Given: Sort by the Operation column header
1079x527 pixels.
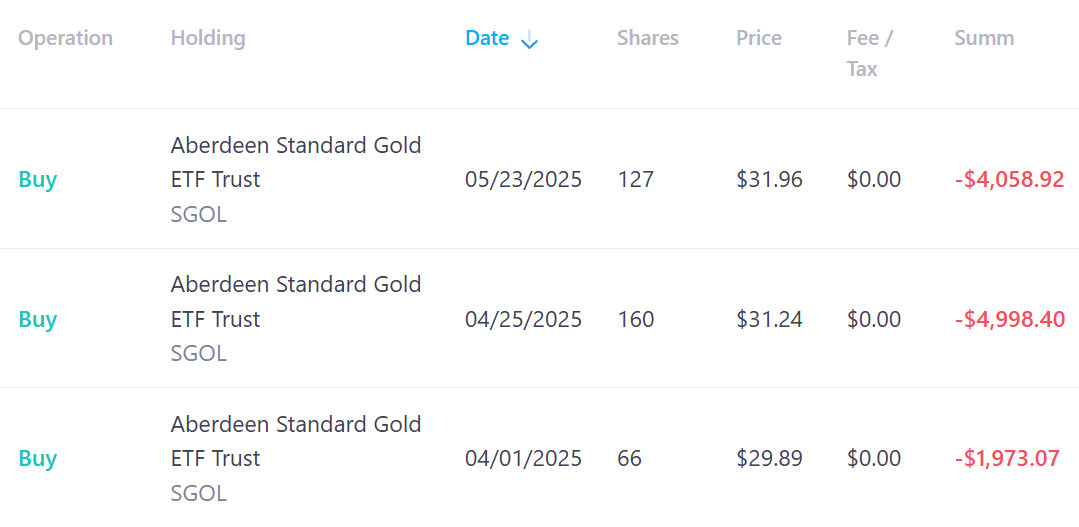Looking at the screenshot, I should (65, 38).
